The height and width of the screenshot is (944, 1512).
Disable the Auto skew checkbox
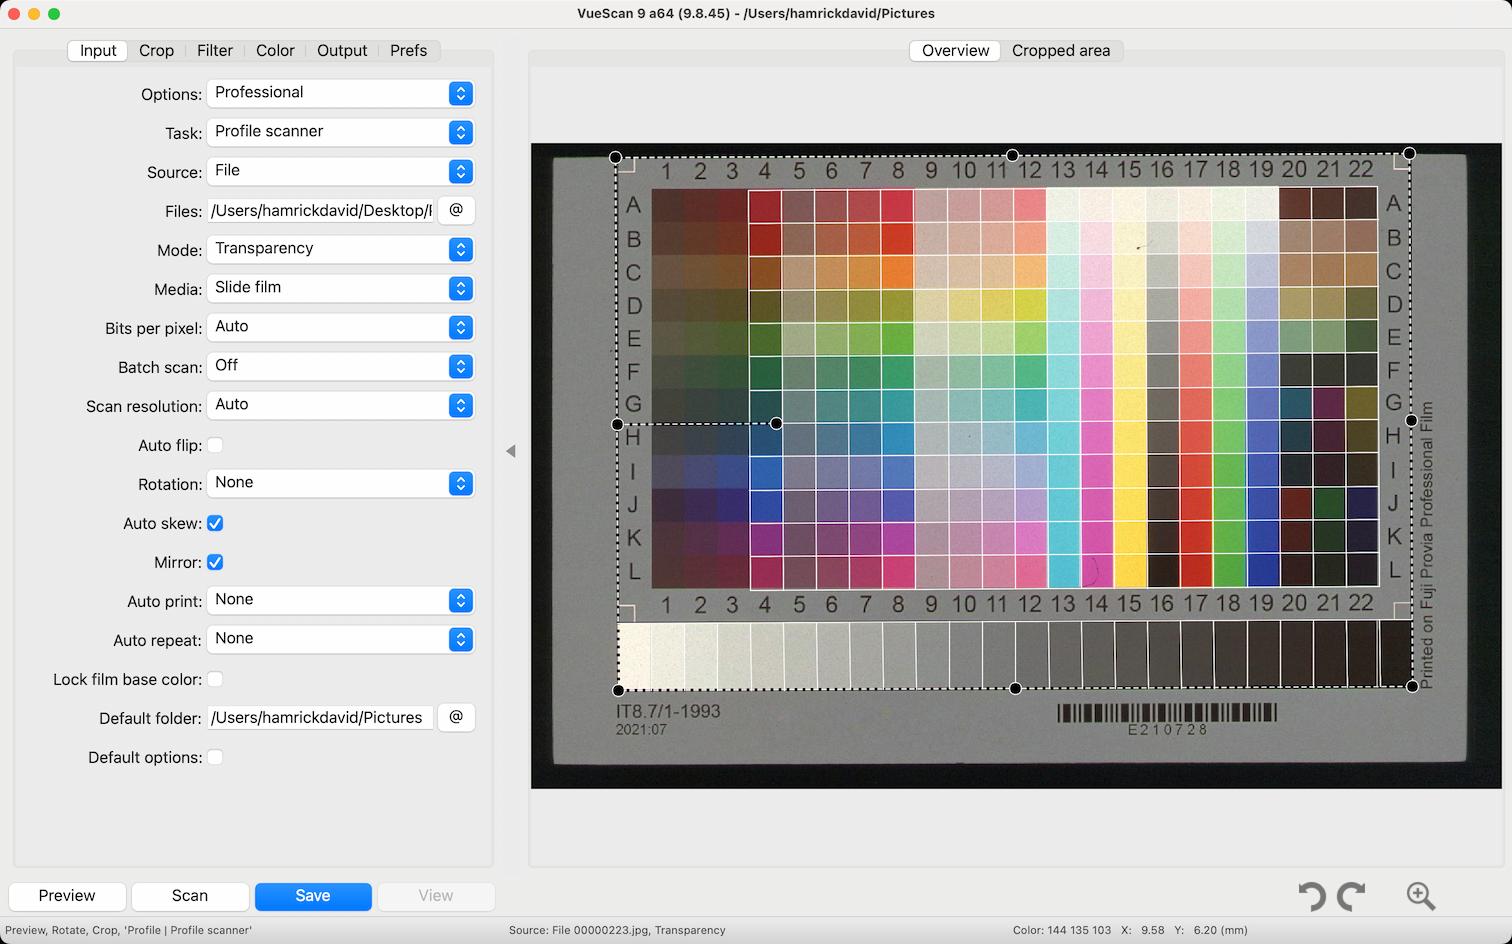click(x=215, y=522)
